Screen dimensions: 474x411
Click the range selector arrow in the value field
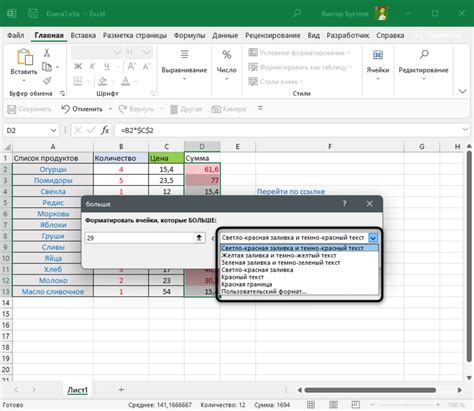click(x=199, y=238)
